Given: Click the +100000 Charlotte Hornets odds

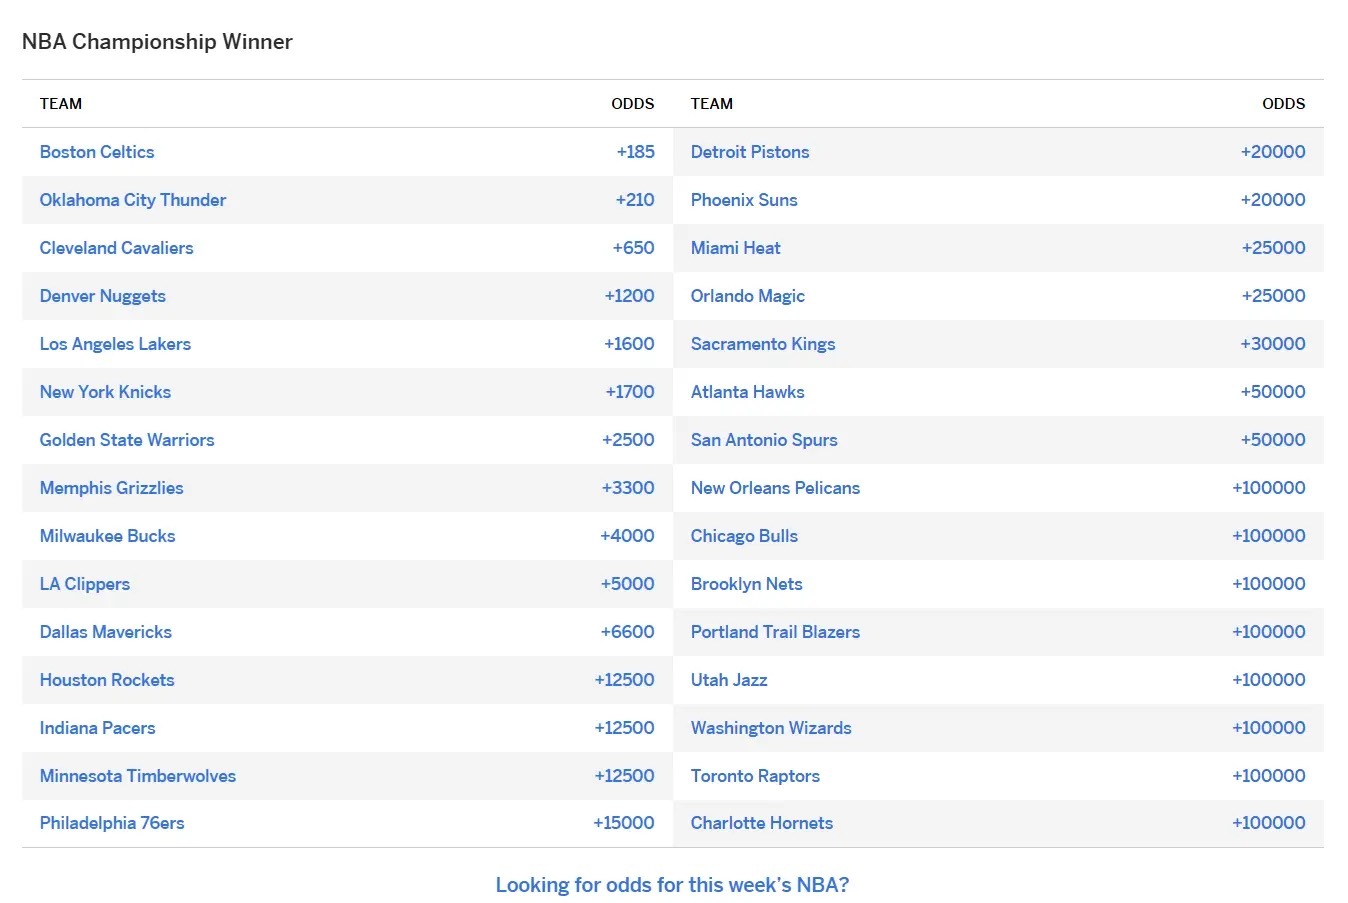Looking at the screenshot, I should click(1269, 823).
